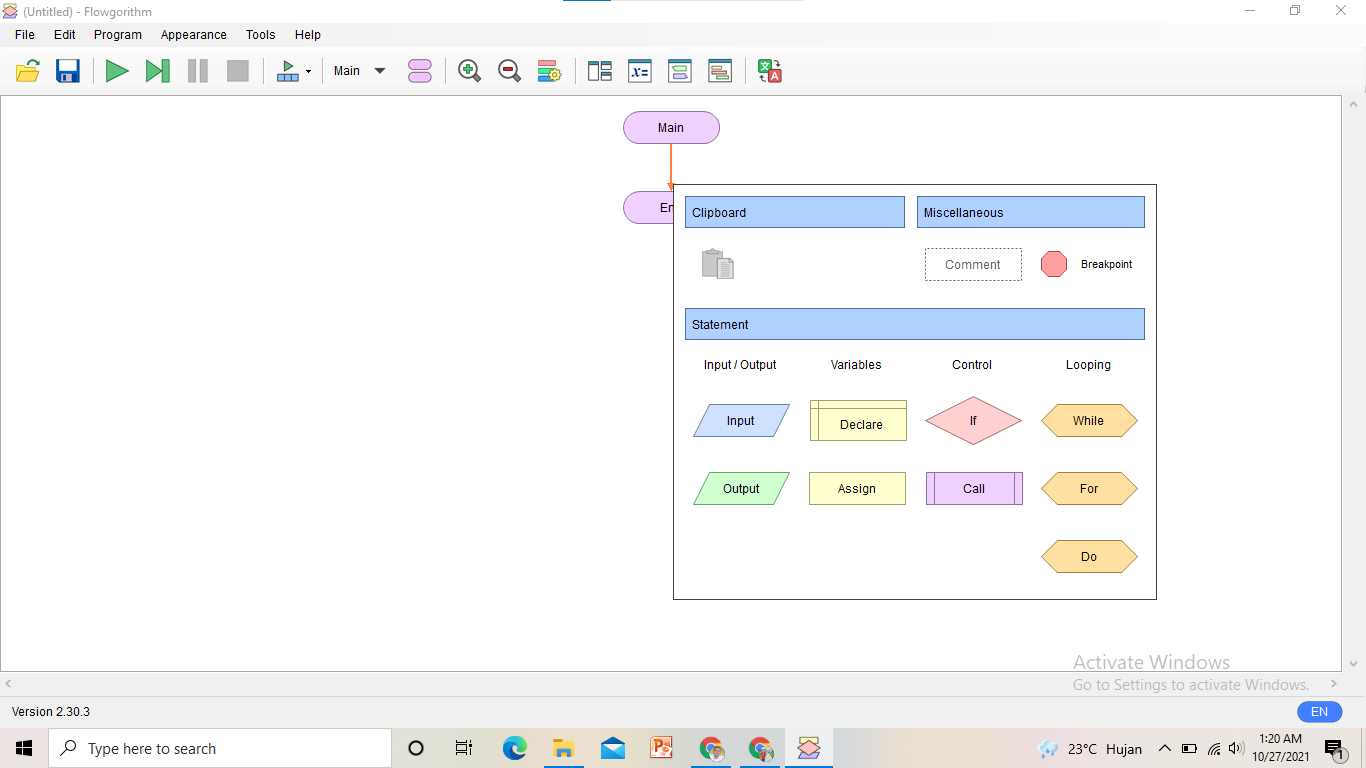Open an existing flowchart file

(27, 70)
